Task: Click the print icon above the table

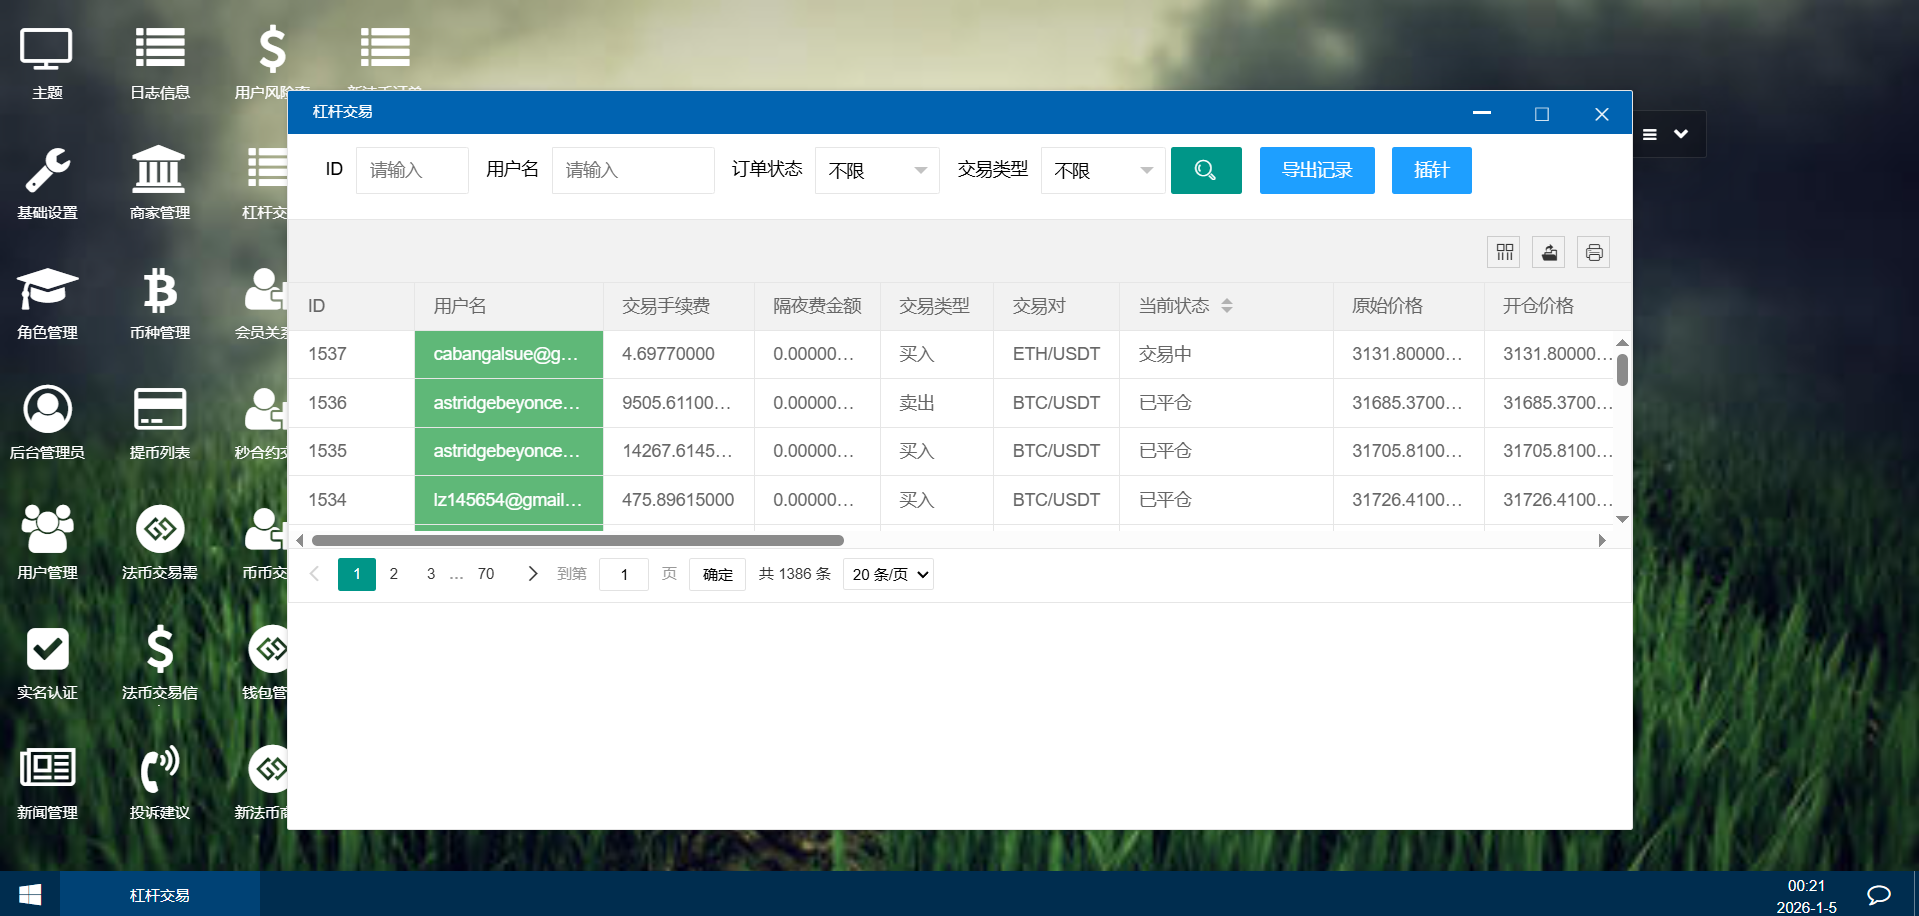Action: pos(1593,252)
